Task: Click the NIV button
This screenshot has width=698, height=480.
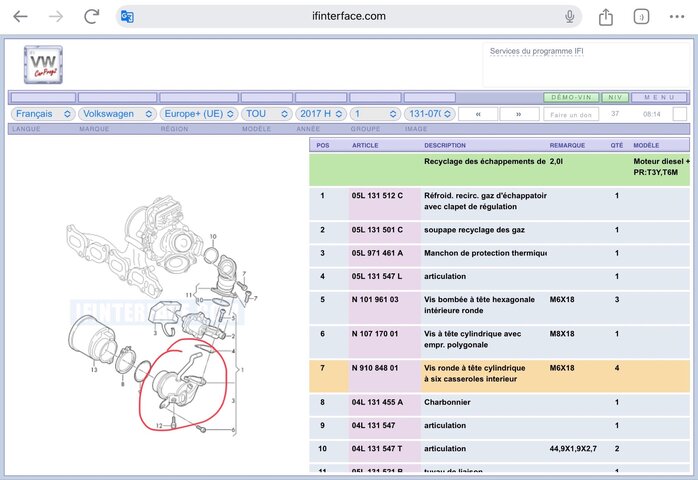Action: 615,97
